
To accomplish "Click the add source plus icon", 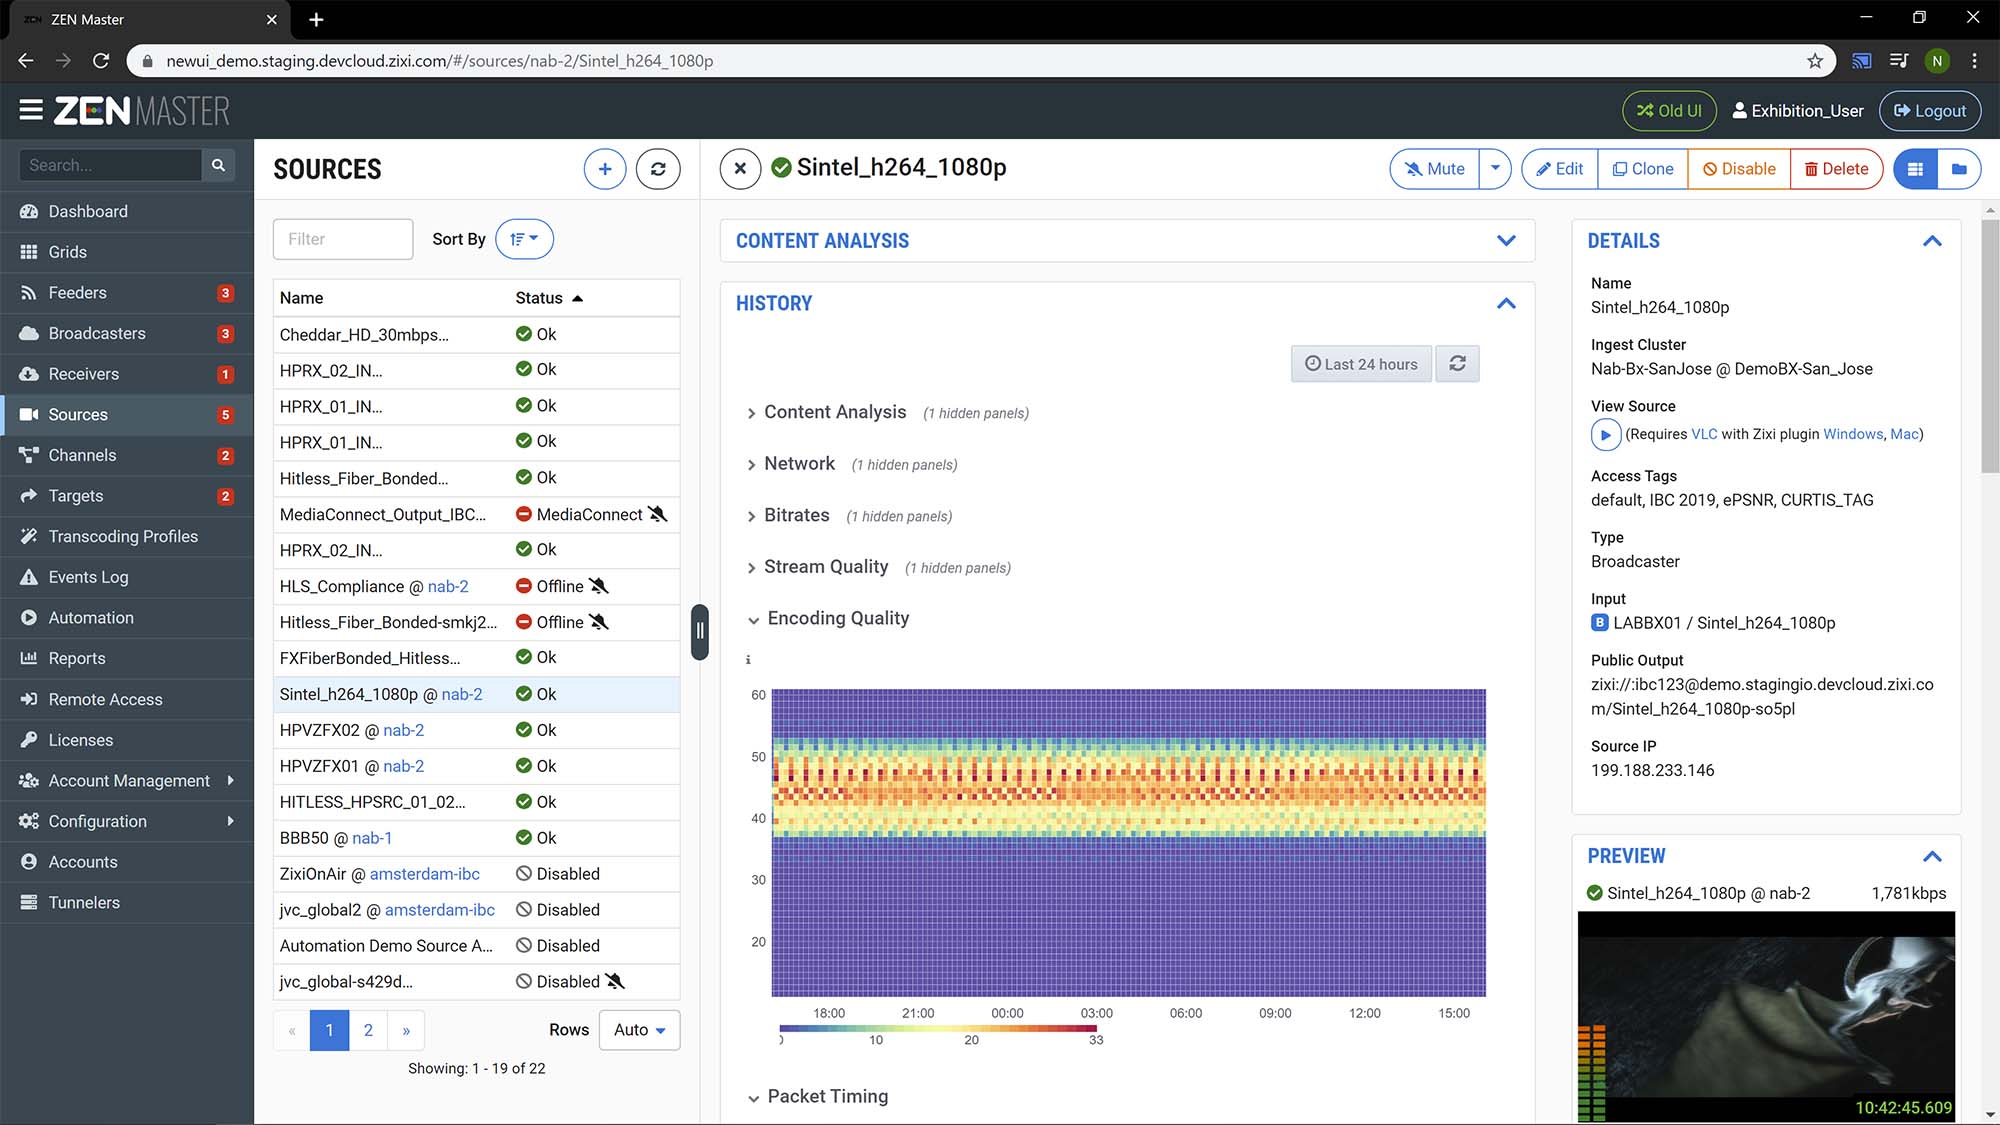I will click(605, 169).
